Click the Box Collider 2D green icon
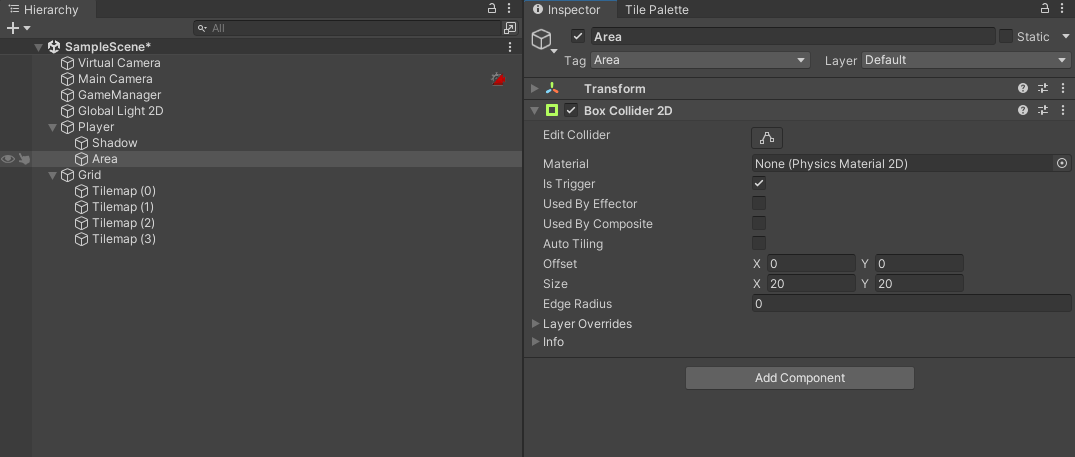Viewport: 1075px width, 457px height. [552, 110]
